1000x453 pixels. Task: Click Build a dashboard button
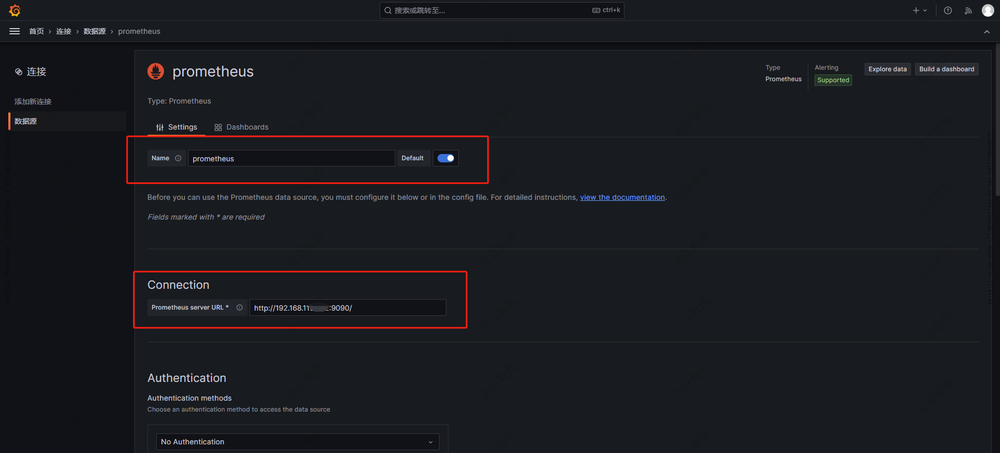tap(946, 69)
